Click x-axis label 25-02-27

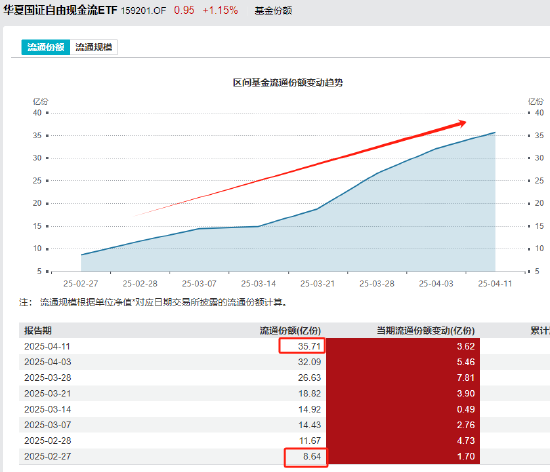(x=81, y=283)
